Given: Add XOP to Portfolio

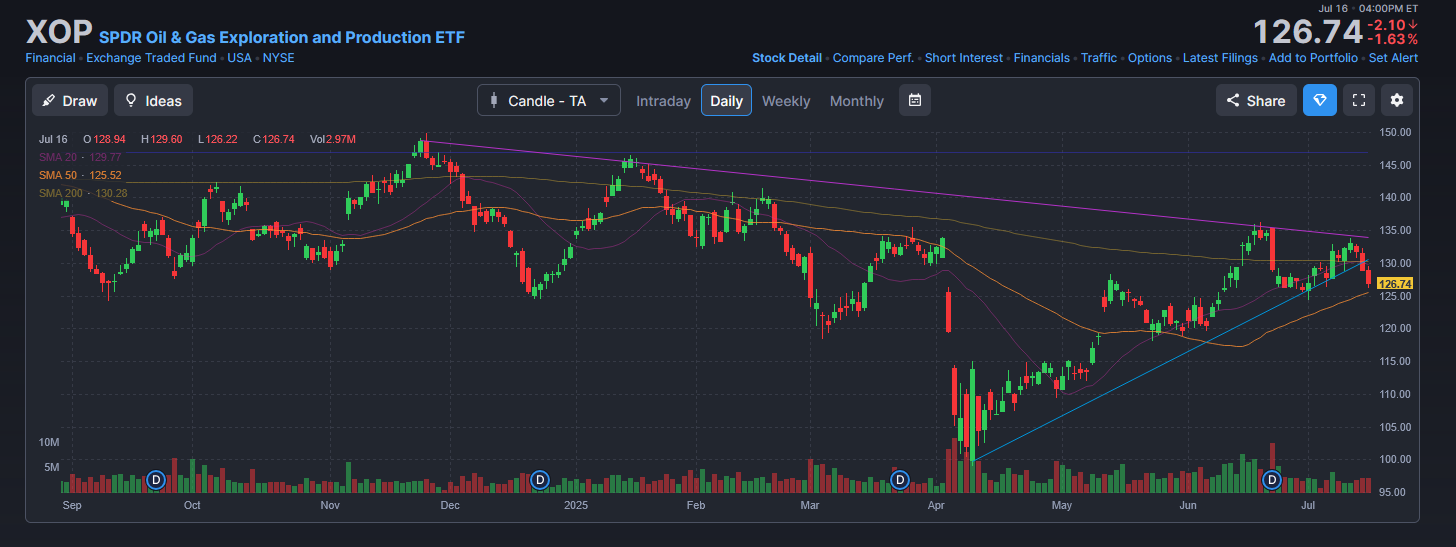Looking at the screenshot, I should point(1313,58).
